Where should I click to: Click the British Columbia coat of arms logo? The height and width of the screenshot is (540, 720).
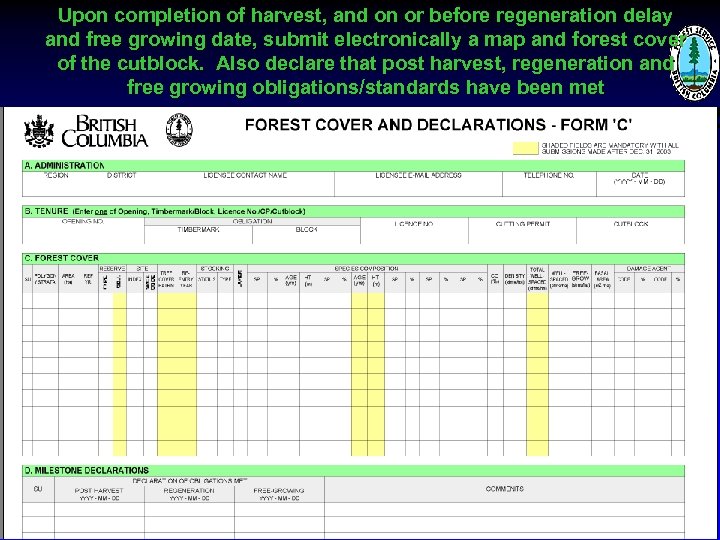39,131
